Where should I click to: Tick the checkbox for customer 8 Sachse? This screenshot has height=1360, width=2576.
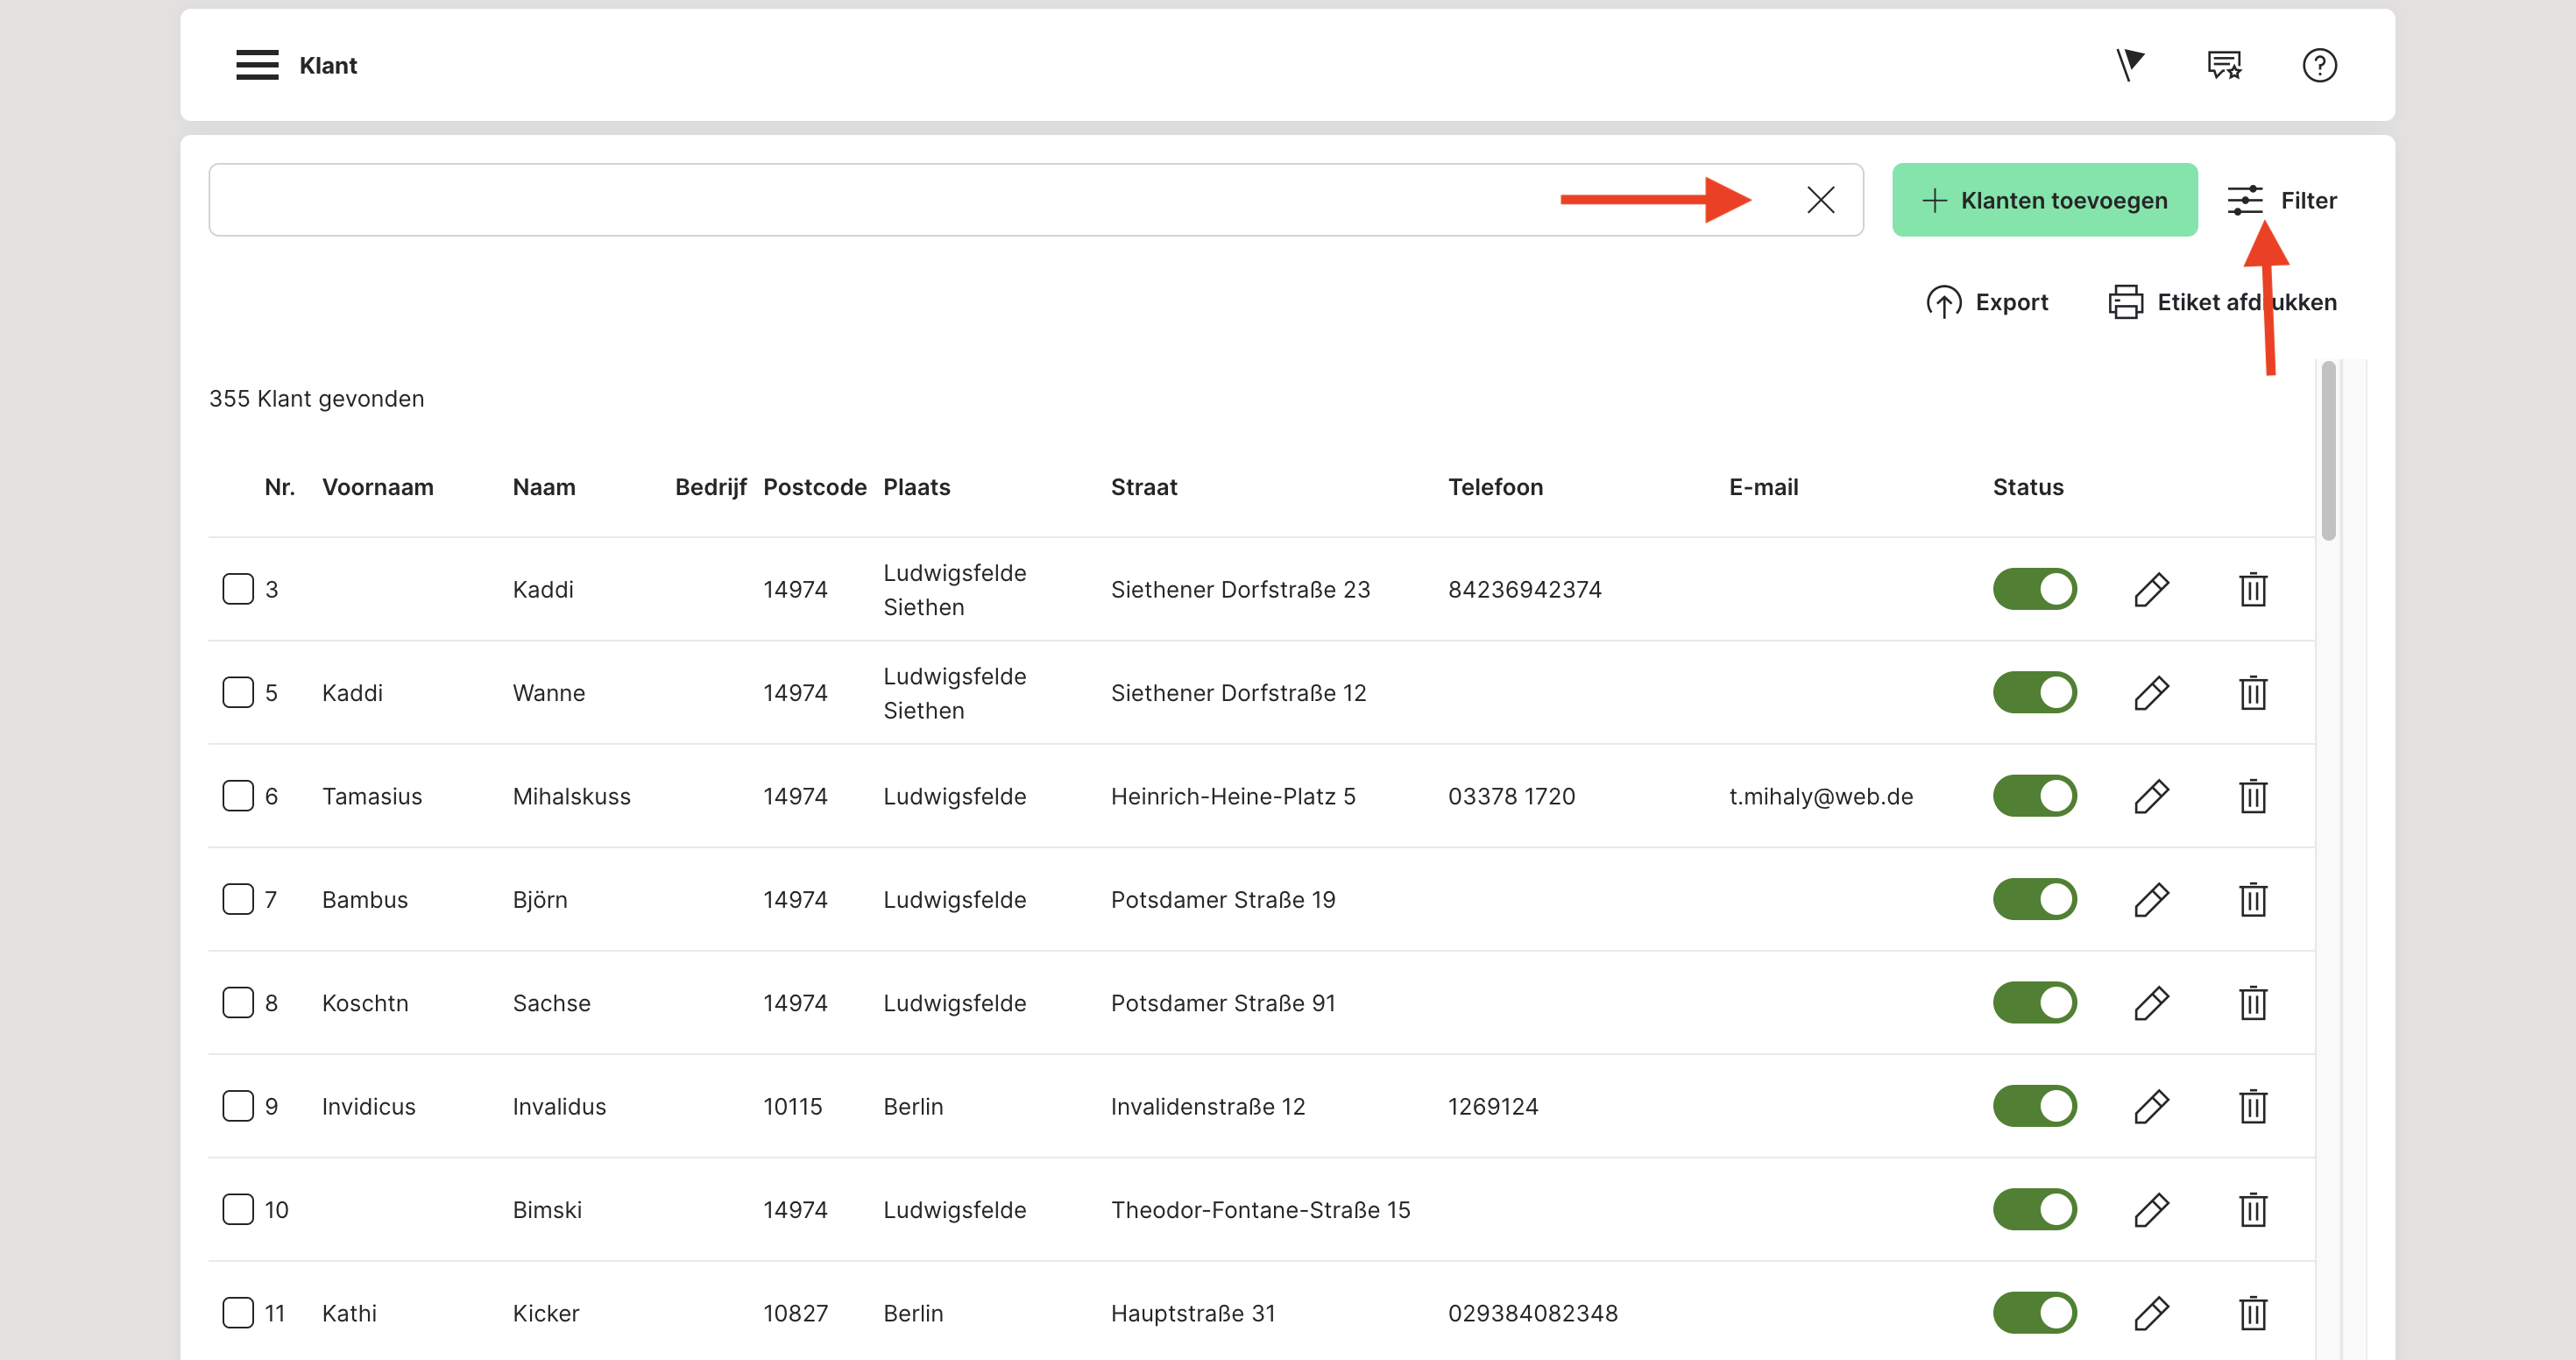pos(238,1003)
